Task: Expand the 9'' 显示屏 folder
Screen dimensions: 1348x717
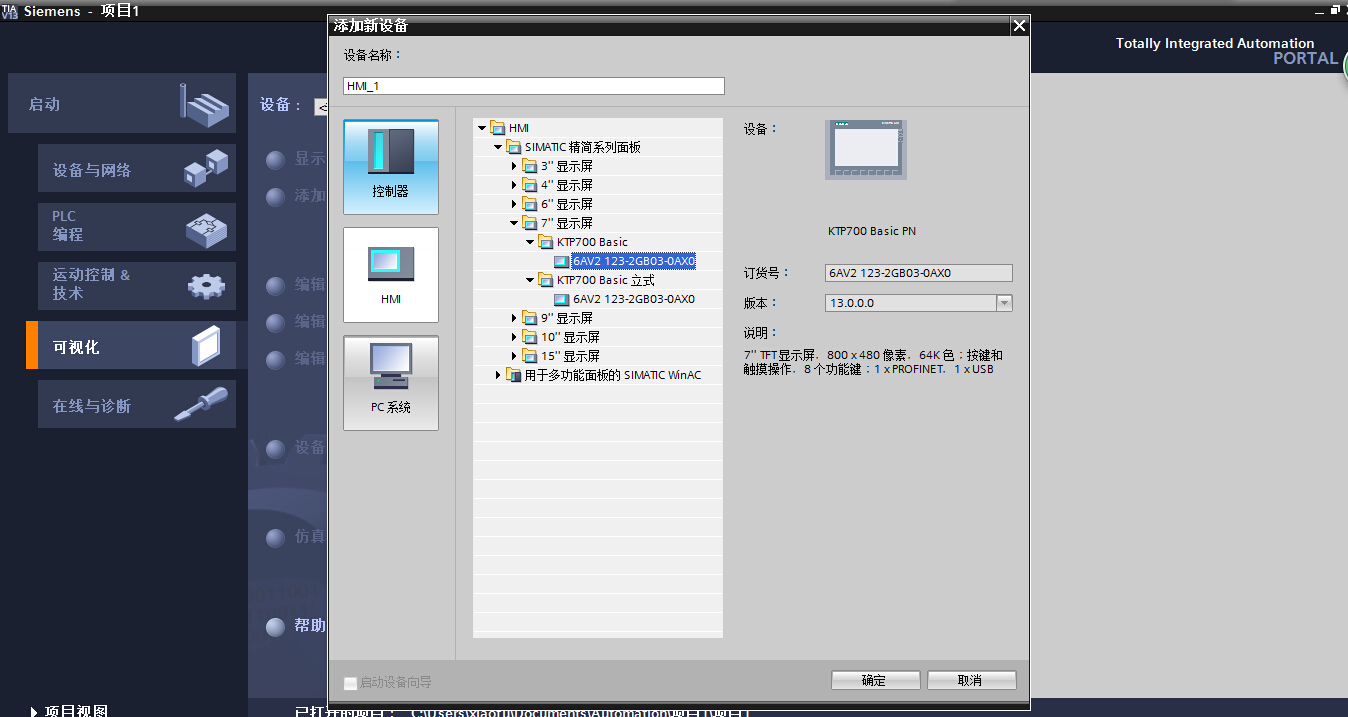Action: click(514, 318)
